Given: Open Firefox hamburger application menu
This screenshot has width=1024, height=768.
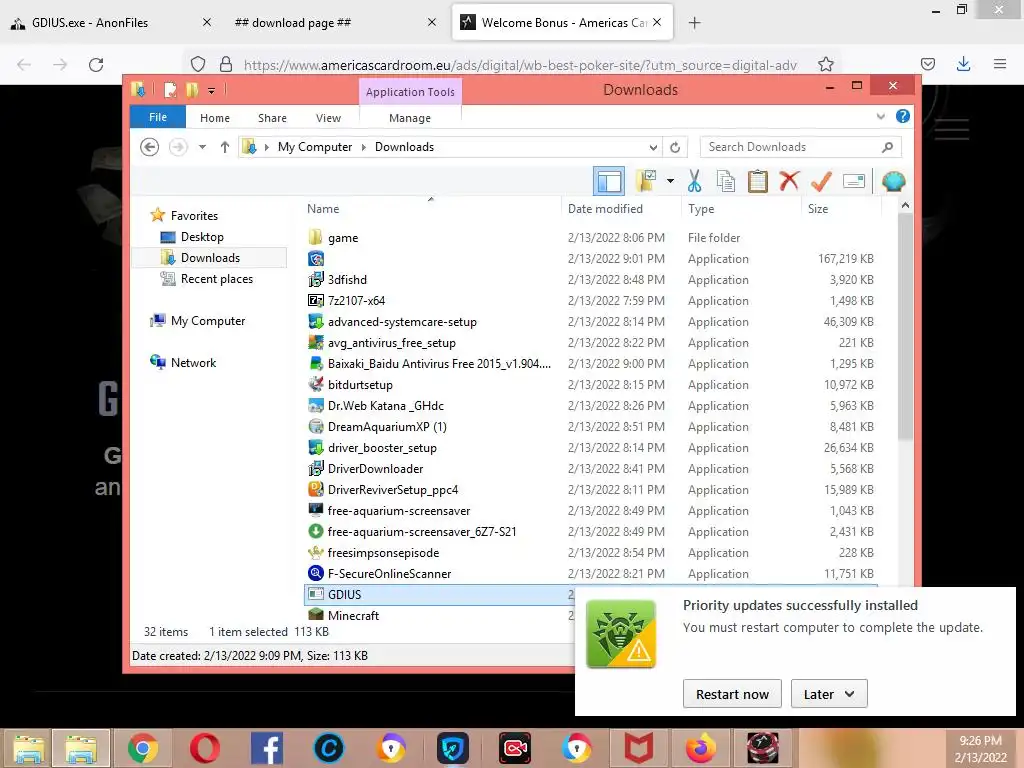Looking at the screenshot, I should pos(1000,64).
